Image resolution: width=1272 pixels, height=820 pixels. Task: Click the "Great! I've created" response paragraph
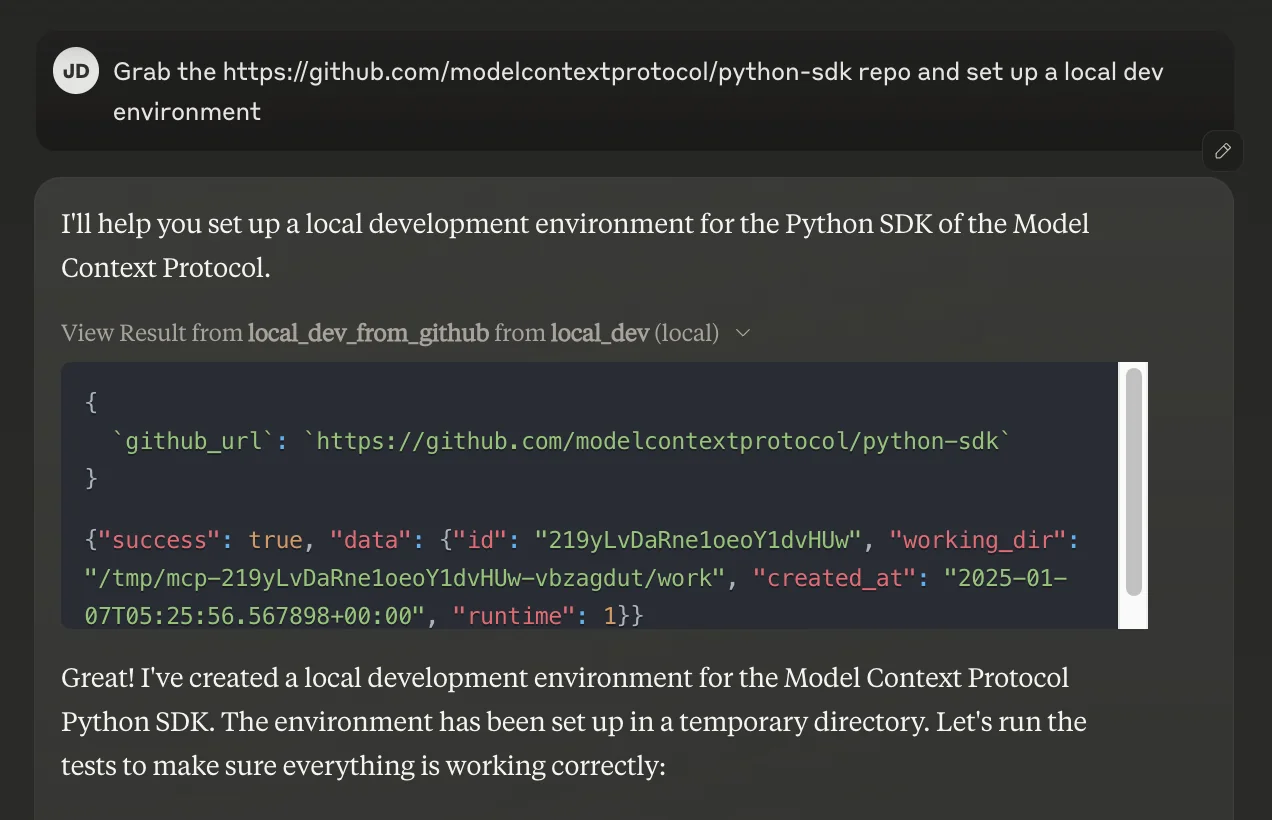tap(574, 721)
